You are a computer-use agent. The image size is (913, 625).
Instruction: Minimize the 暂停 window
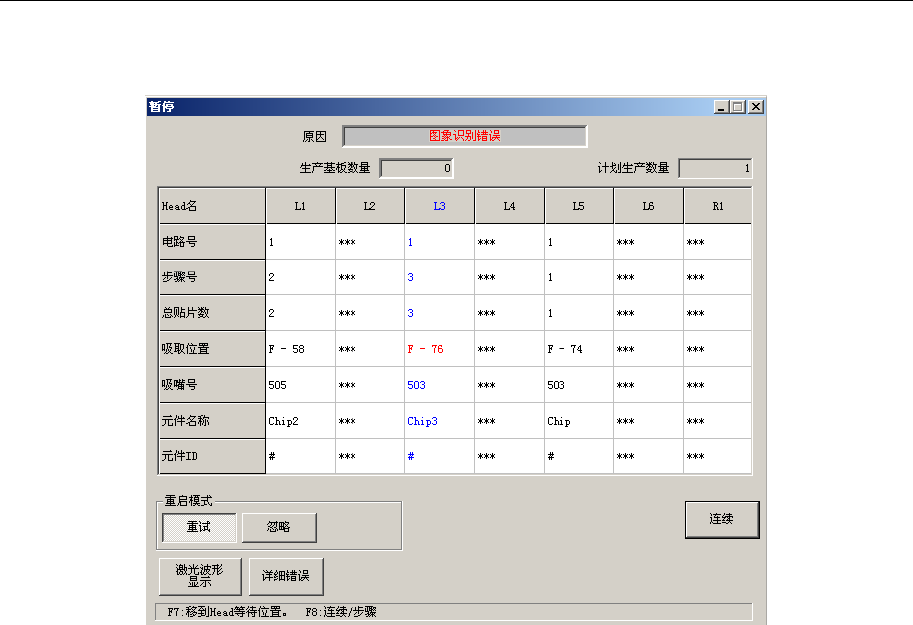[721, 107]
